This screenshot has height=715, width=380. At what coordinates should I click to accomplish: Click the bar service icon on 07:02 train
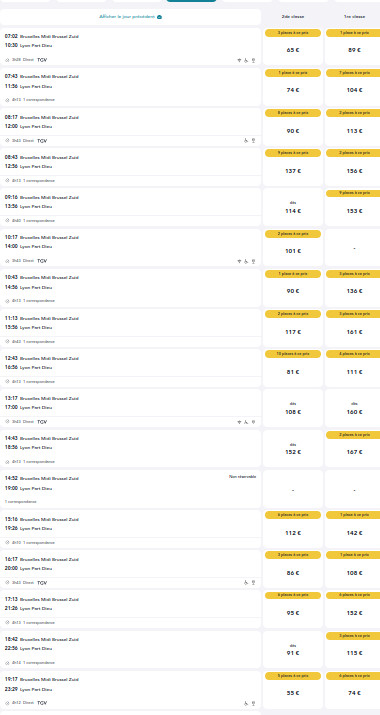pyautogui.click(x=253, y=60)
